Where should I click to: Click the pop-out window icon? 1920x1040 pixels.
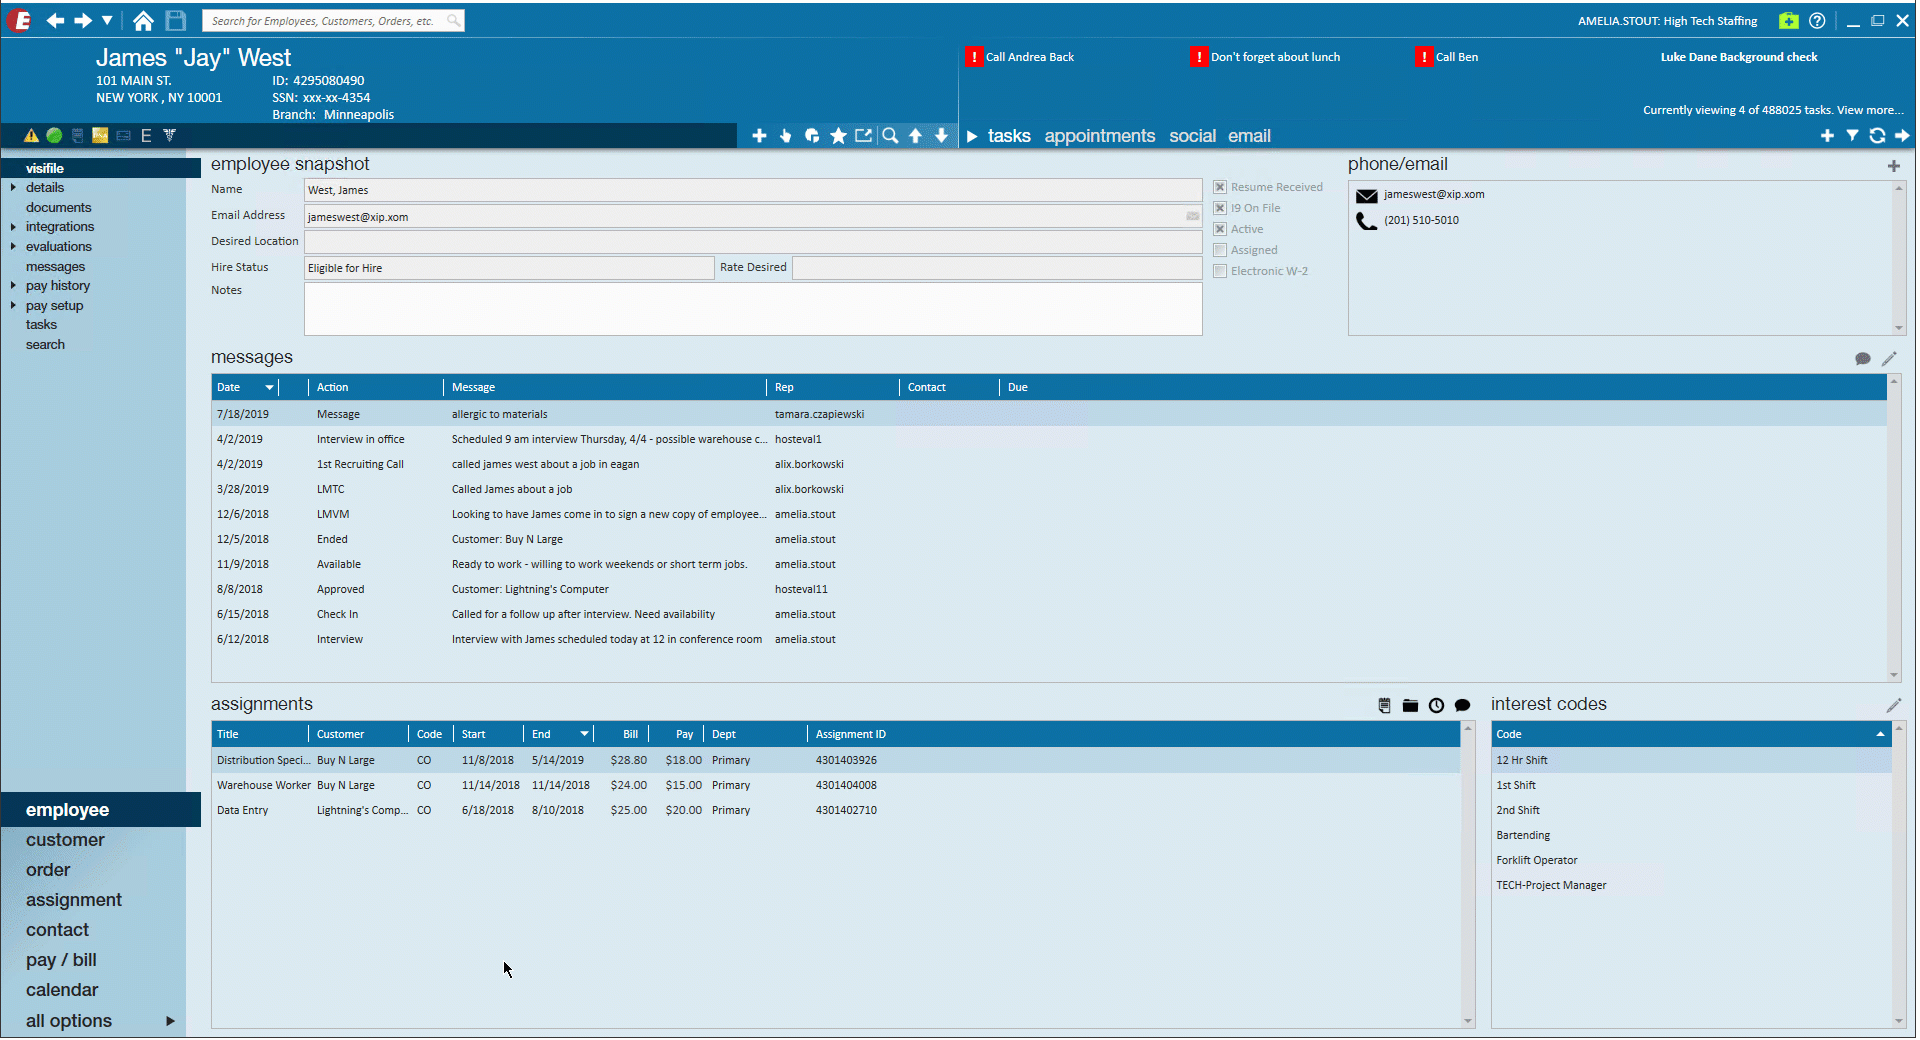(863, 135)
